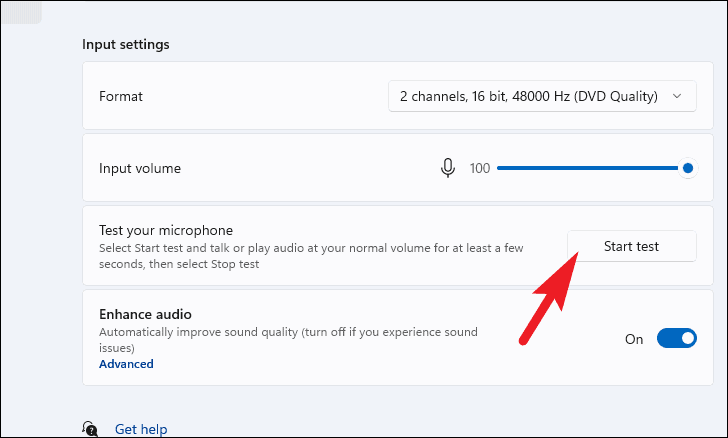Screen dimensions: 728x438
Task: Click the Input volume slider handle
Action: click(x=688, y=168)
